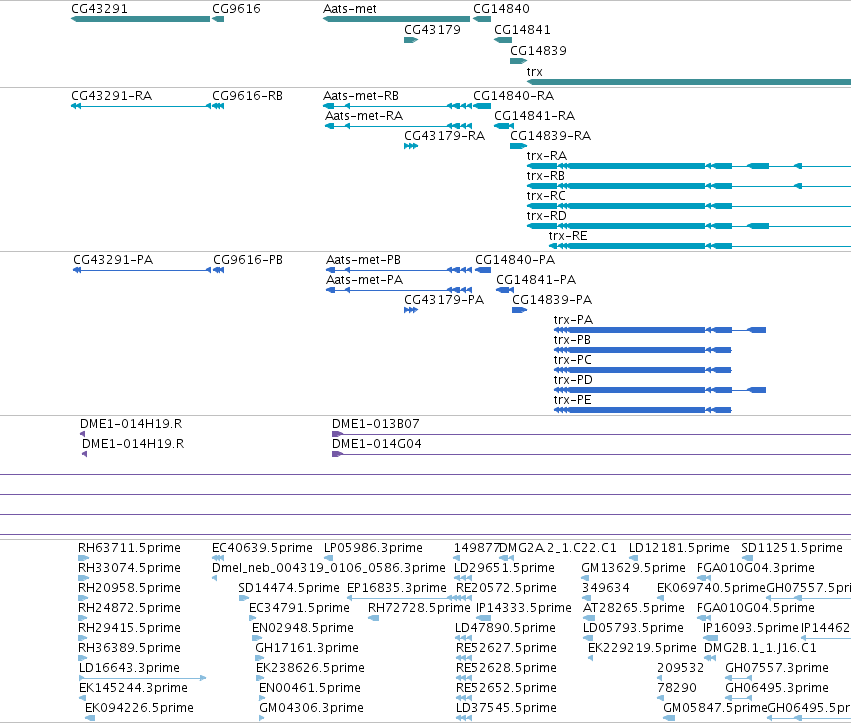This screenshot has height=723, width=851.
Task: Click the RH63711.5prime EST label
Action: click(x=129, y=548)
